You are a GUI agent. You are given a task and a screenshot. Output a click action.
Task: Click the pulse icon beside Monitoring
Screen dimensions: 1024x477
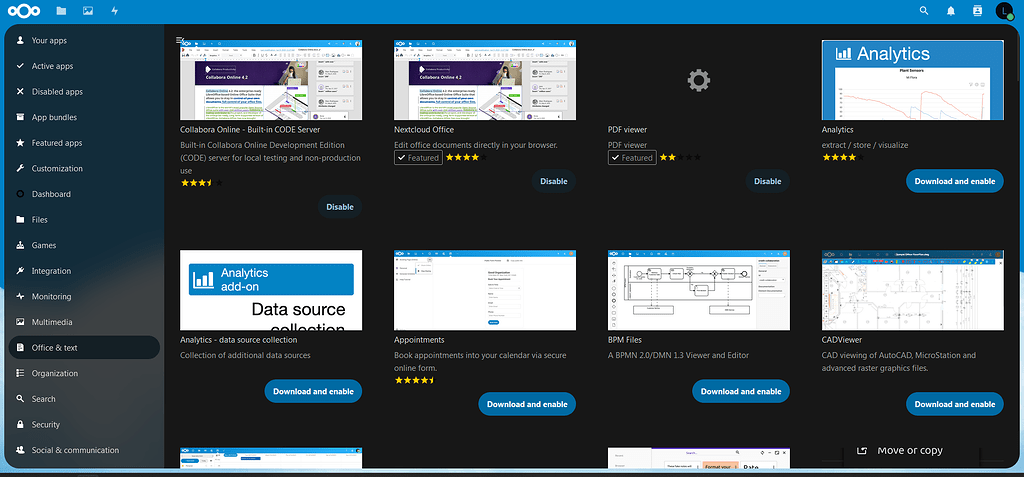20,297
